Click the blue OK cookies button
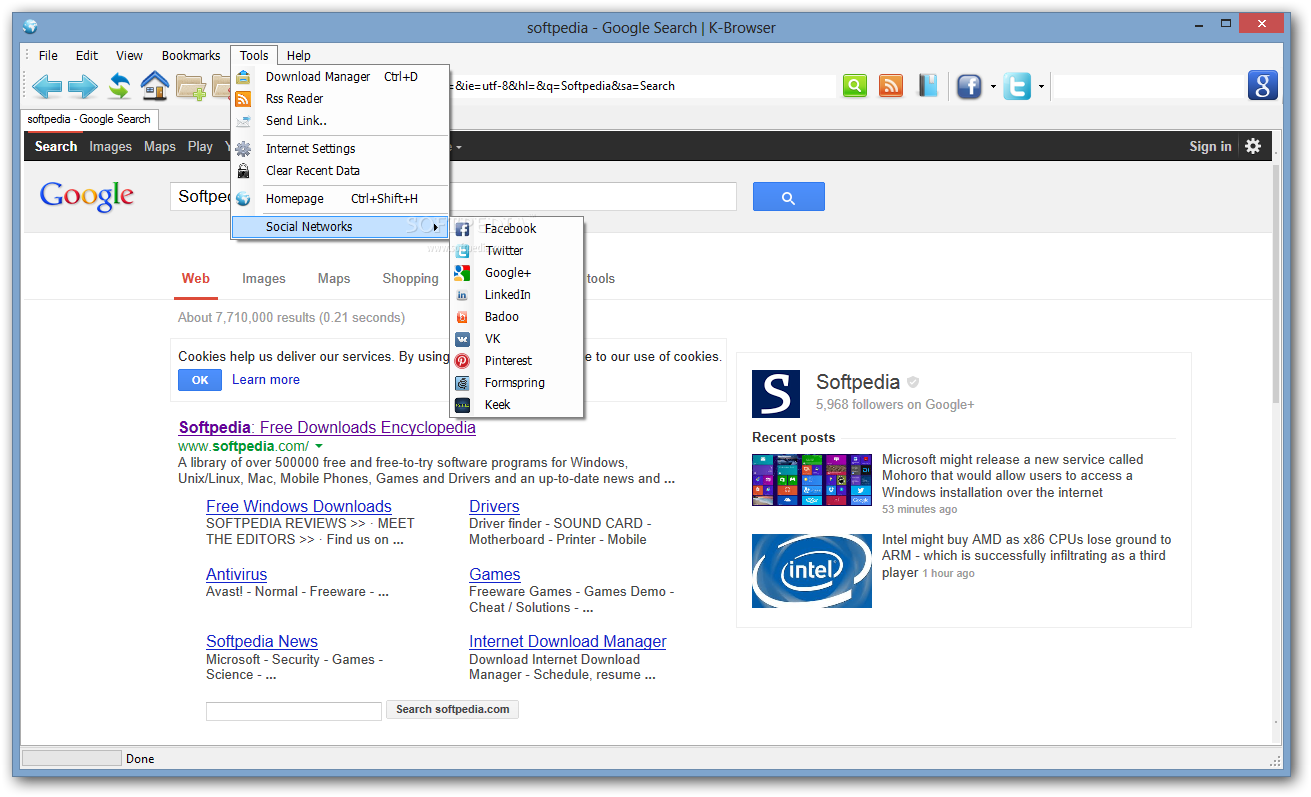Image resolution: width=1311 pixels, height=797 pixels. [200, 380]
